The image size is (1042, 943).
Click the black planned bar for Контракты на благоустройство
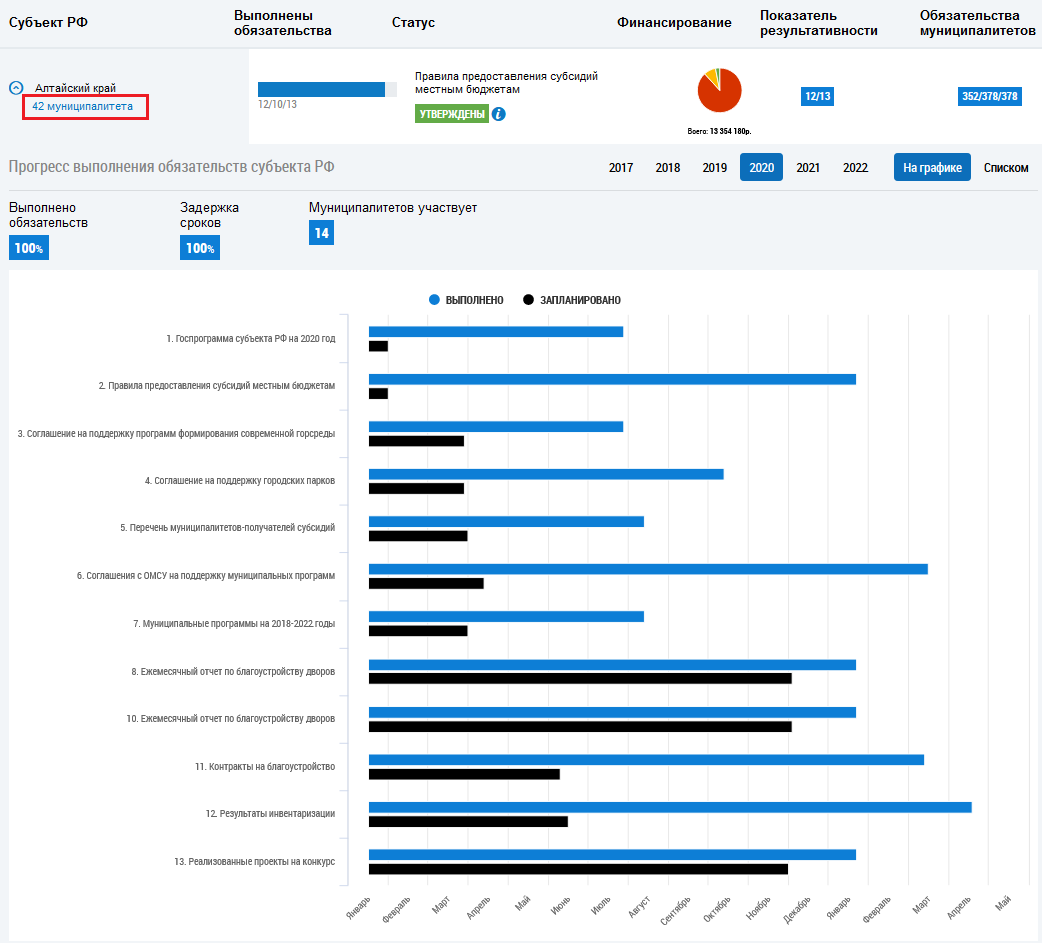click(x=464, y=774)
